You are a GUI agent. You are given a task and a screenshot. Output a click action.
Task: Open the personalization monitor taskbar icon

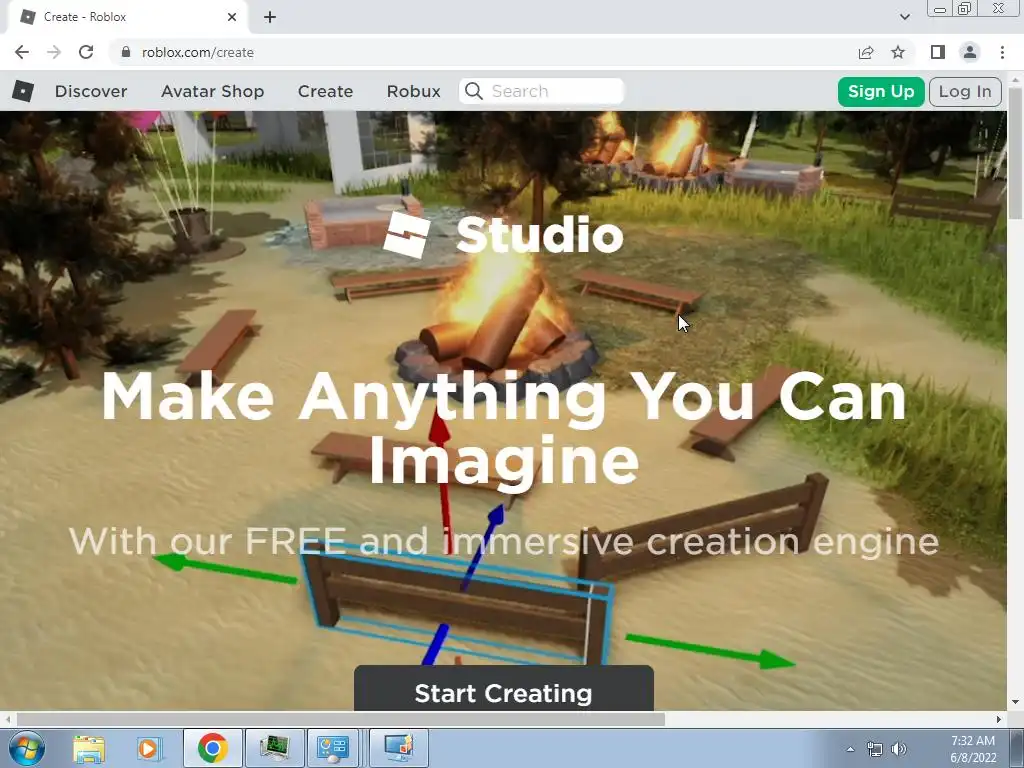(x=399, y=748)
